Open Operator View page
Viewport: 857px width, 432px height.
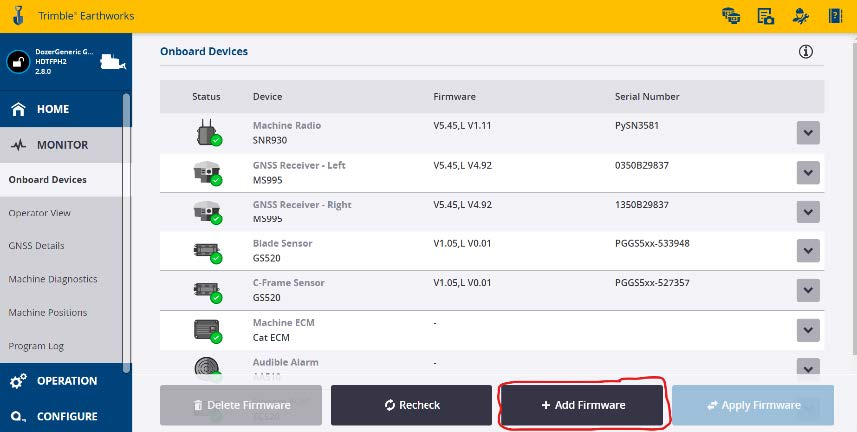pyautogui.click(x=39, y=213)
